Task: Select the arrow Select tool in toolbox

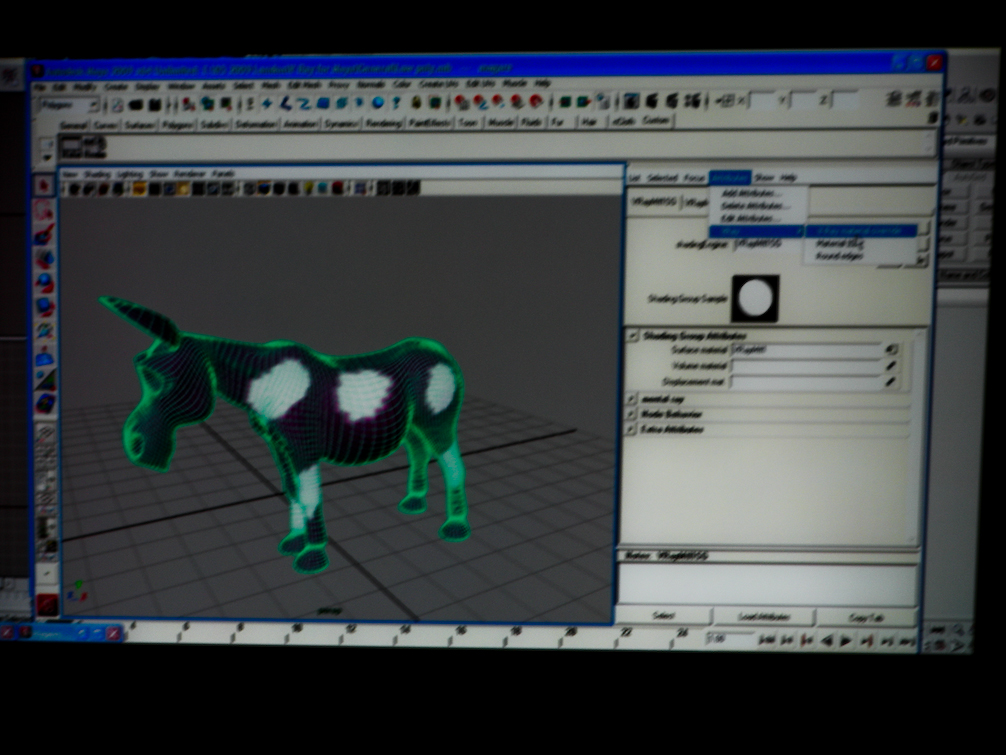Action: point(44,185)
